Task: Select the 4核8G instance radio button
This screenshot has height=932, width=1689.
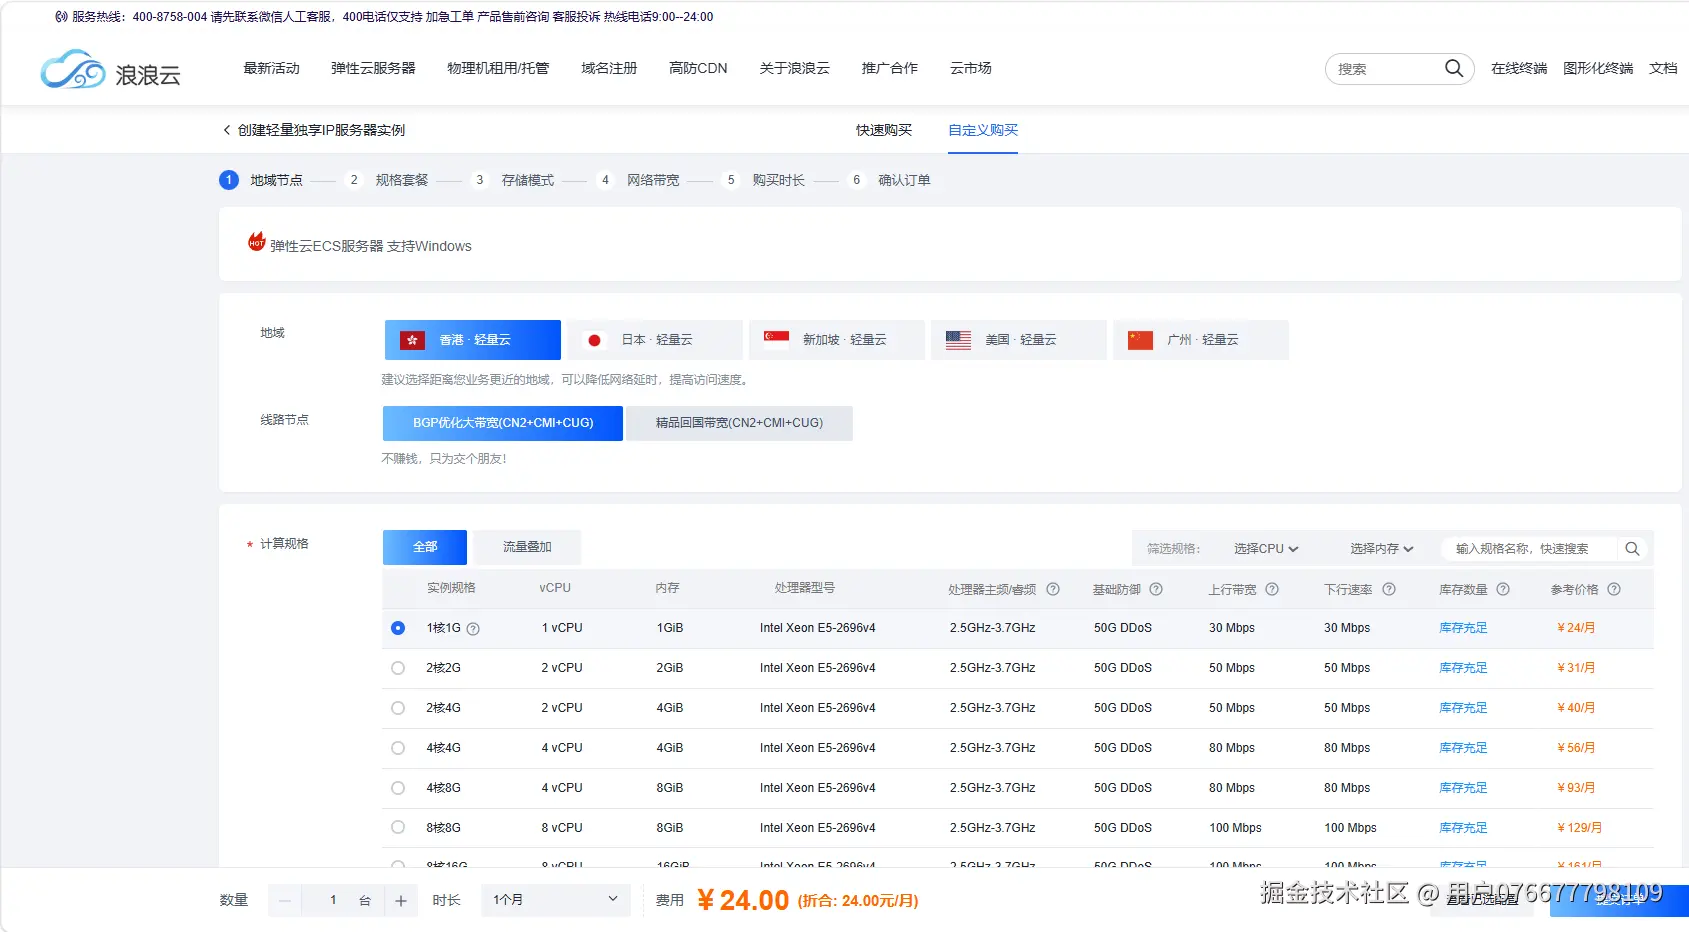Action: (398, 788)
